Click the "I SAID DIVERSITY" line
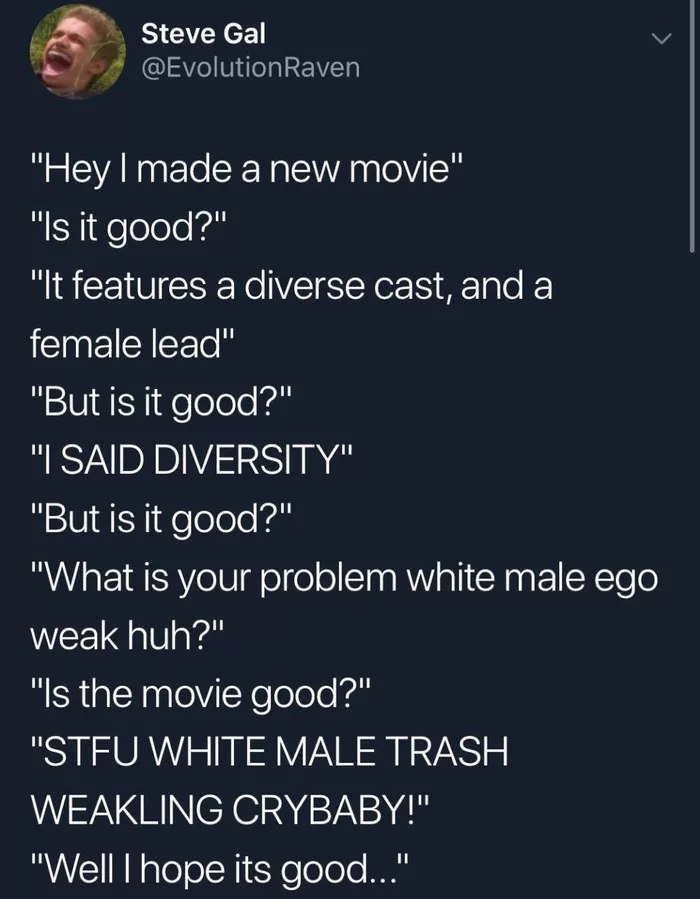Screen dimensions: 700x899 pos(189,462)
